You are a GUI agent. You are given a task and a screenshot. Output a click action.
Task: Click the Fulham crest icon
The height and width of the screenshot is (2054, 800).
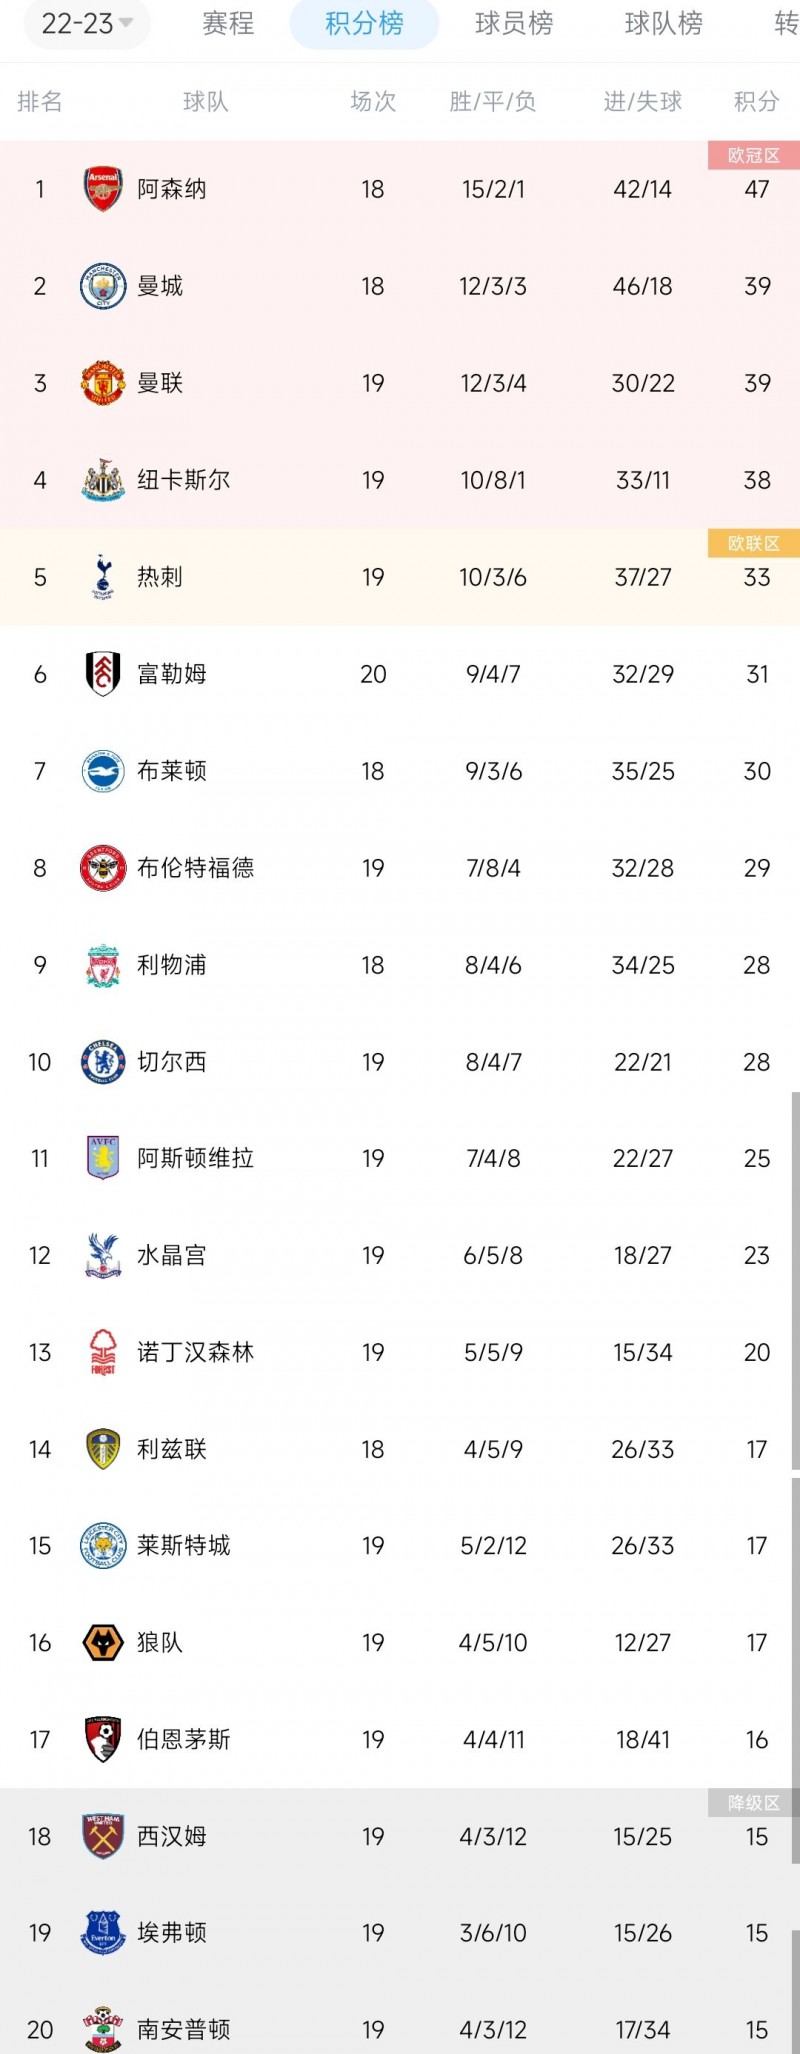click(103, 674)
